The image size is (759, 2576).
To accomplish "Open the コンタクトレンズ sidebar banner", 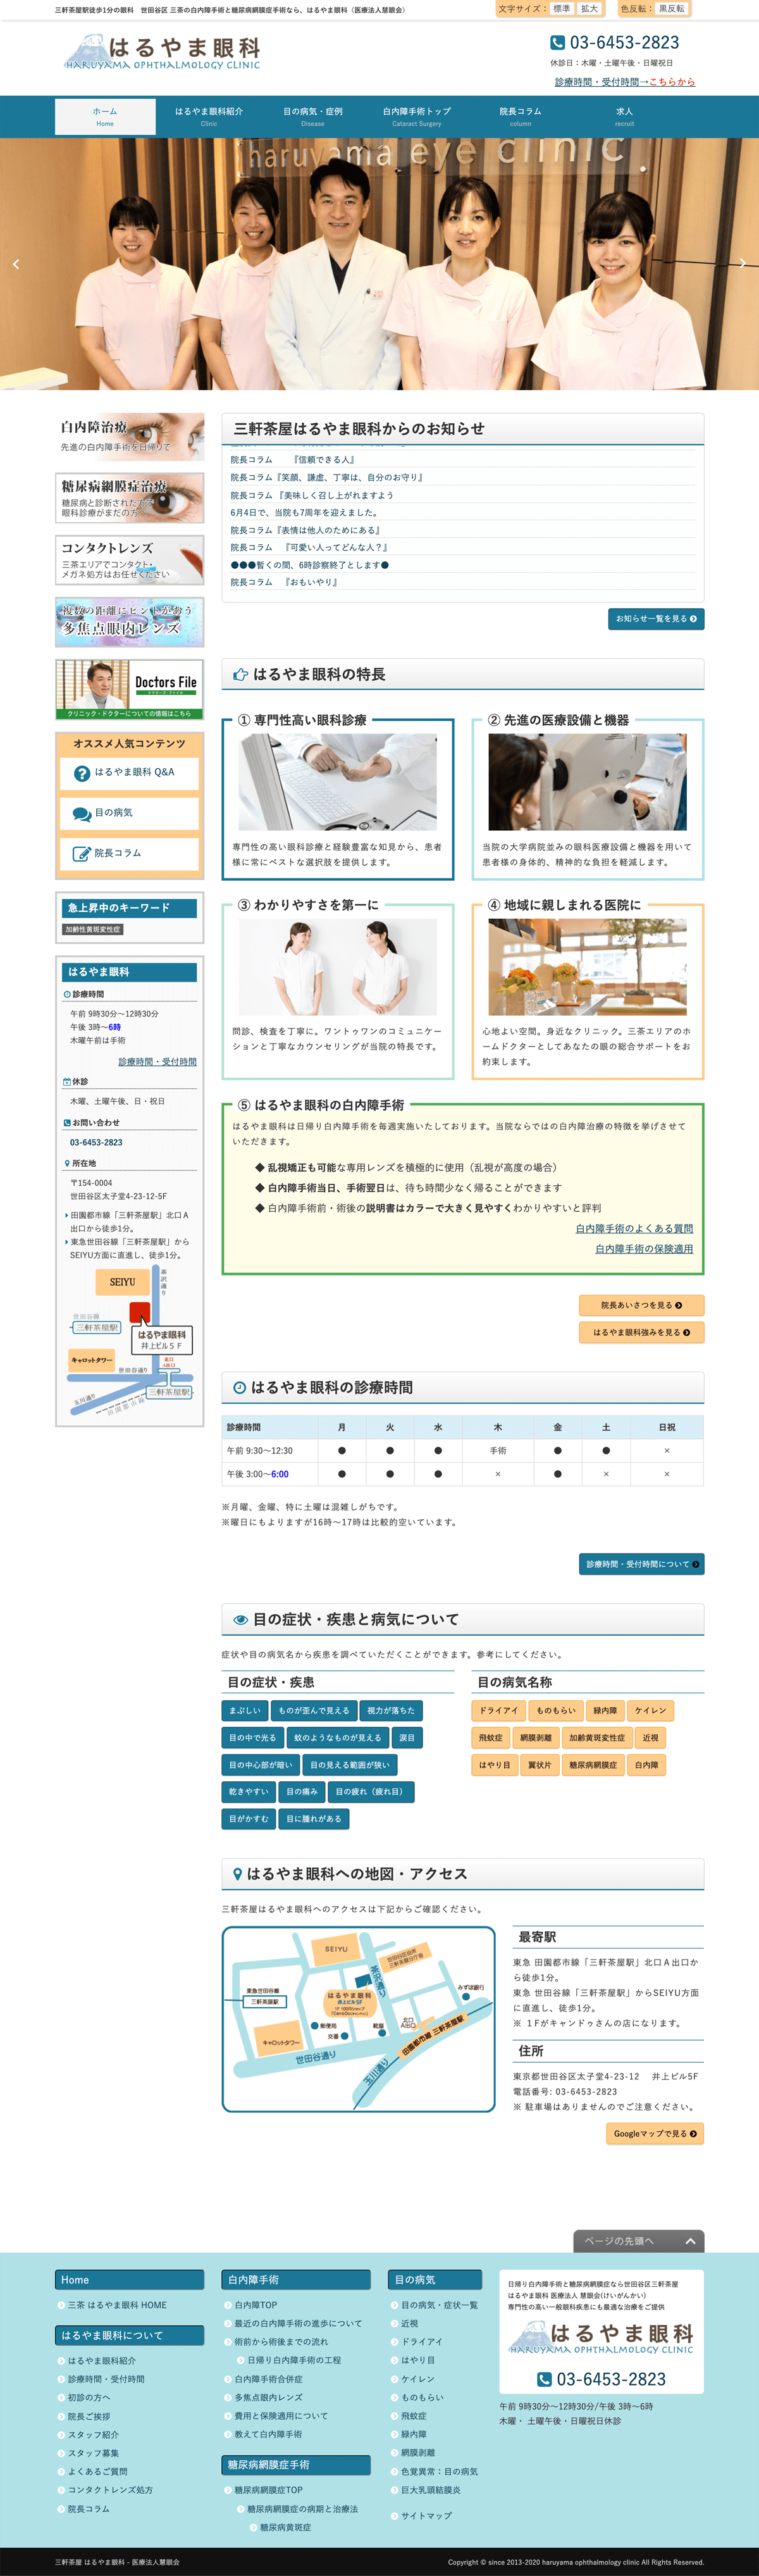I will coord(130,560).
